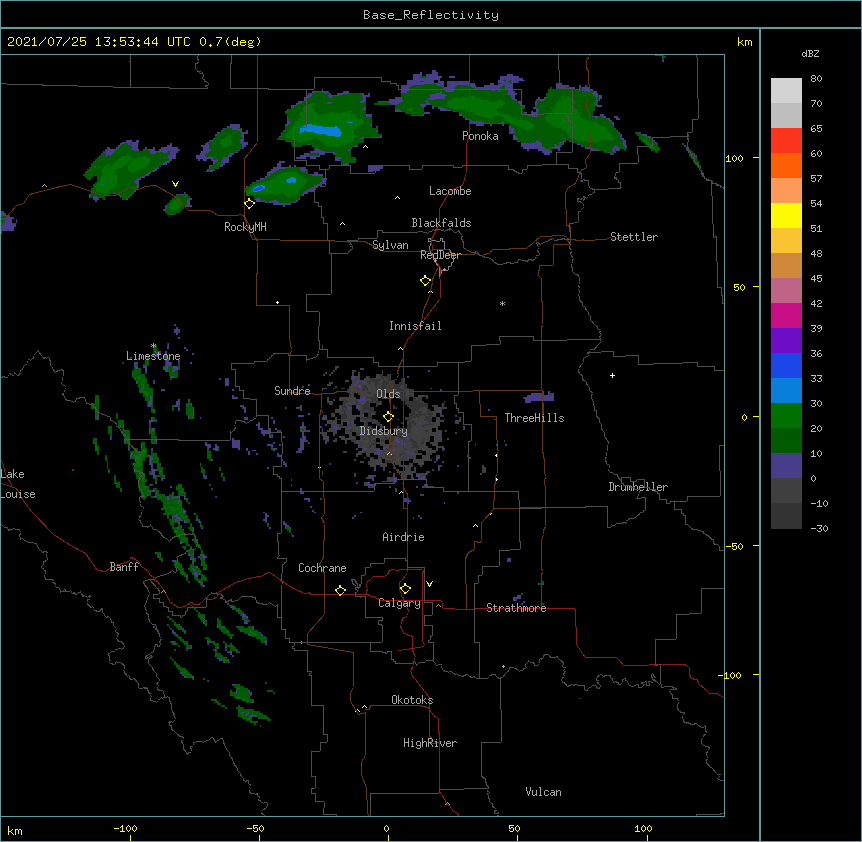Select the Didsbury city label
This screenshot has height=842, width=862.
tap(384, 431)
